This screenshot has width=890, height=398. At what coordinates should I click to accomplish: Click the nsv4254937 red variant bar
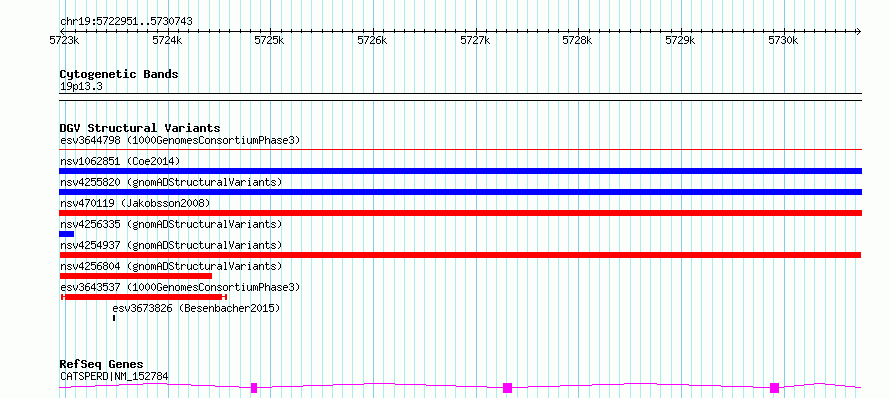point(460,255)
